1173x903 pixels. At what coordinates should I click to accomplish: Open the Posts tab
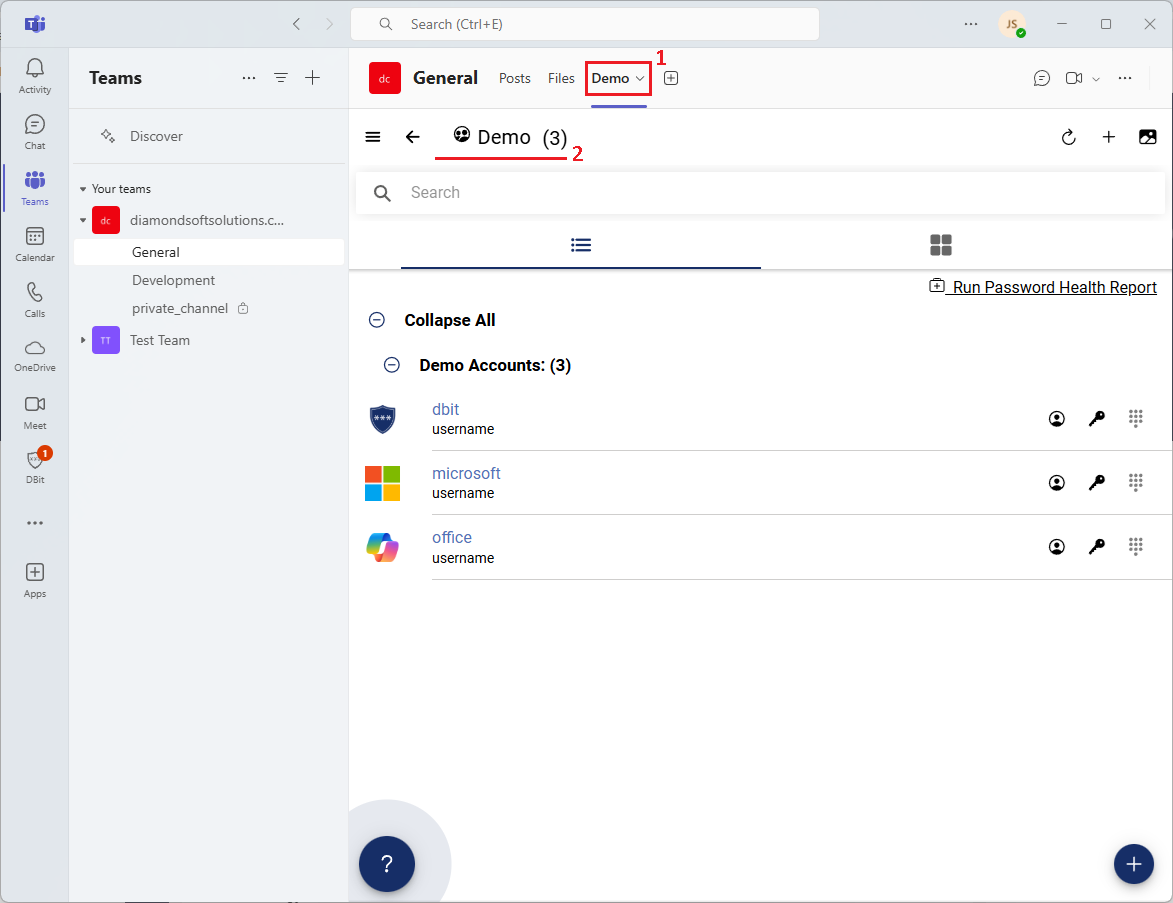(x=515, y=79)
